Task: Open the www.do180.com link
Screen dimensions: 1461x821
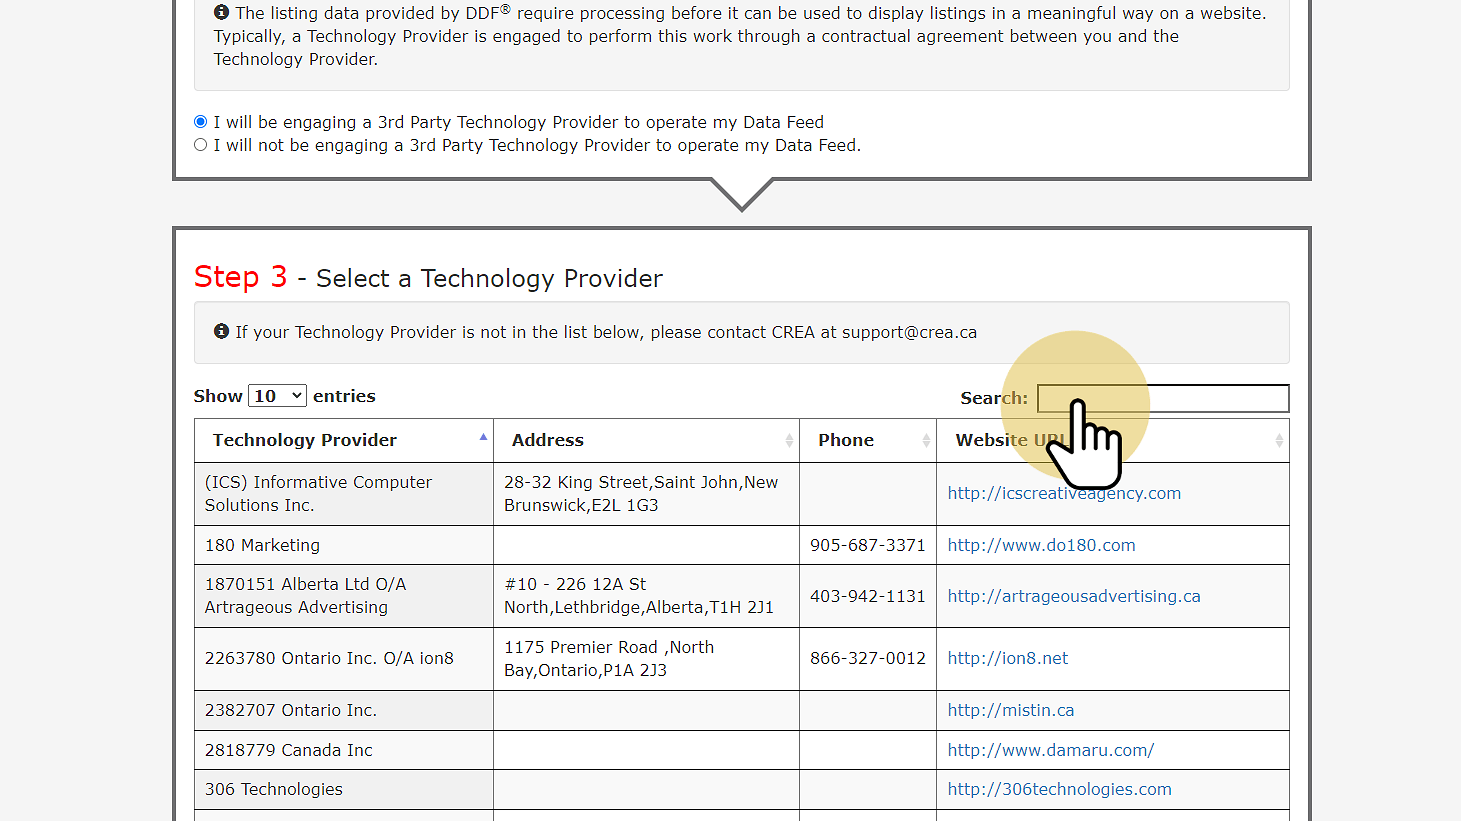Action: [x=1041, y=545]
